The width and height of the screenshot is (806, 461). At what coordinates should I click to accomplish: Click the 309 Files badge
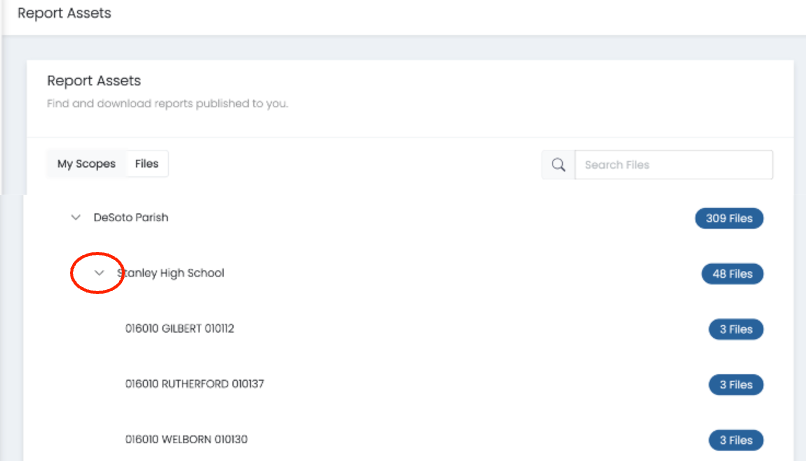click(729, 218)
